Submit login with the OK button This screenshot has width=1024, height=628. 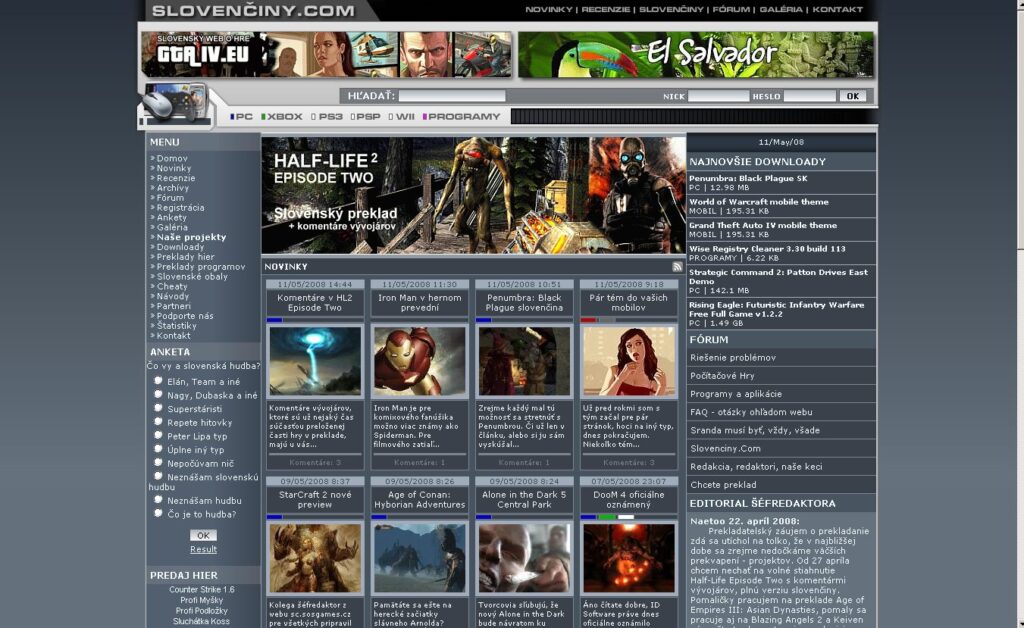[853, 96]
